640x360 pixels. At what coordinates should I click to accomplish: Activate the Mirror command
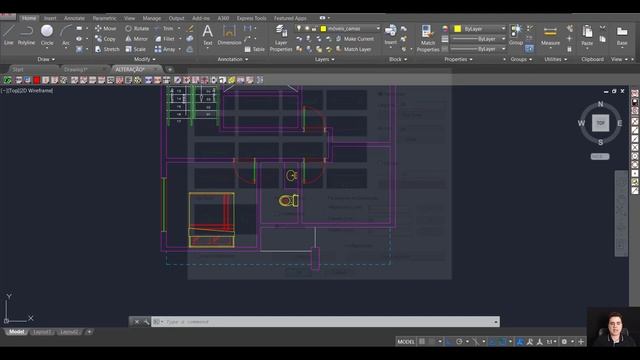136,39
